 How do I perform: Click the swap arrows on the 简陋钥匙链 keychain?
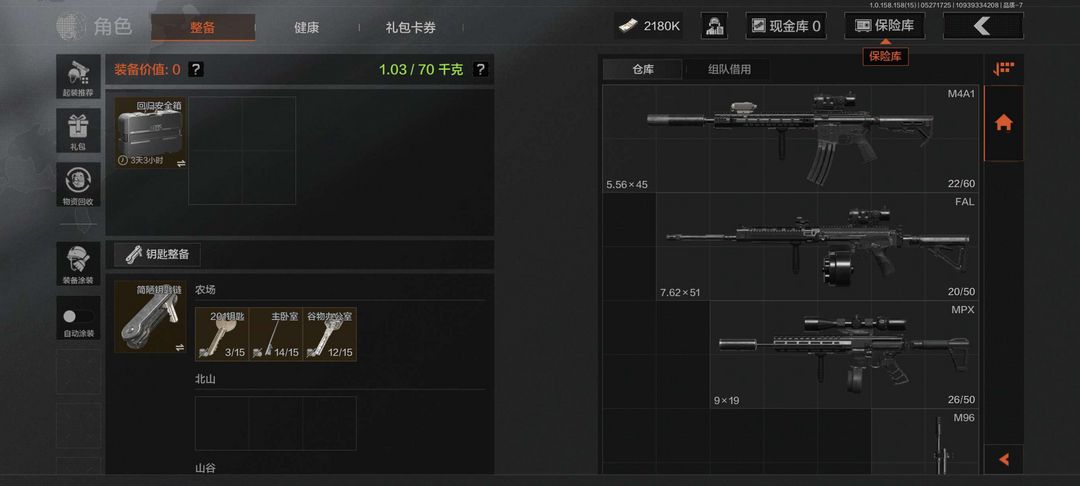180,347
